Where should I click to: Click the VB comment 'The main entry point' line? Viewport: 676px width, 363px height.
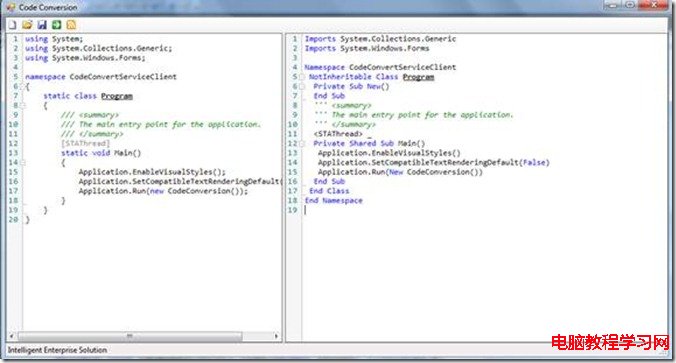tap(413, 115)
